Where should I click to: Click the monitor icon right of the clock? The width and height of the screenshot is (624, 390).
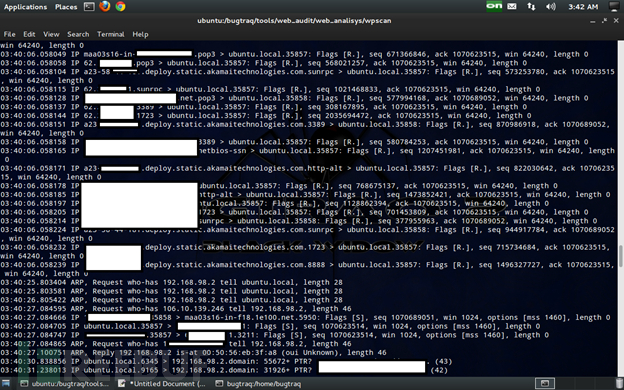614,6
